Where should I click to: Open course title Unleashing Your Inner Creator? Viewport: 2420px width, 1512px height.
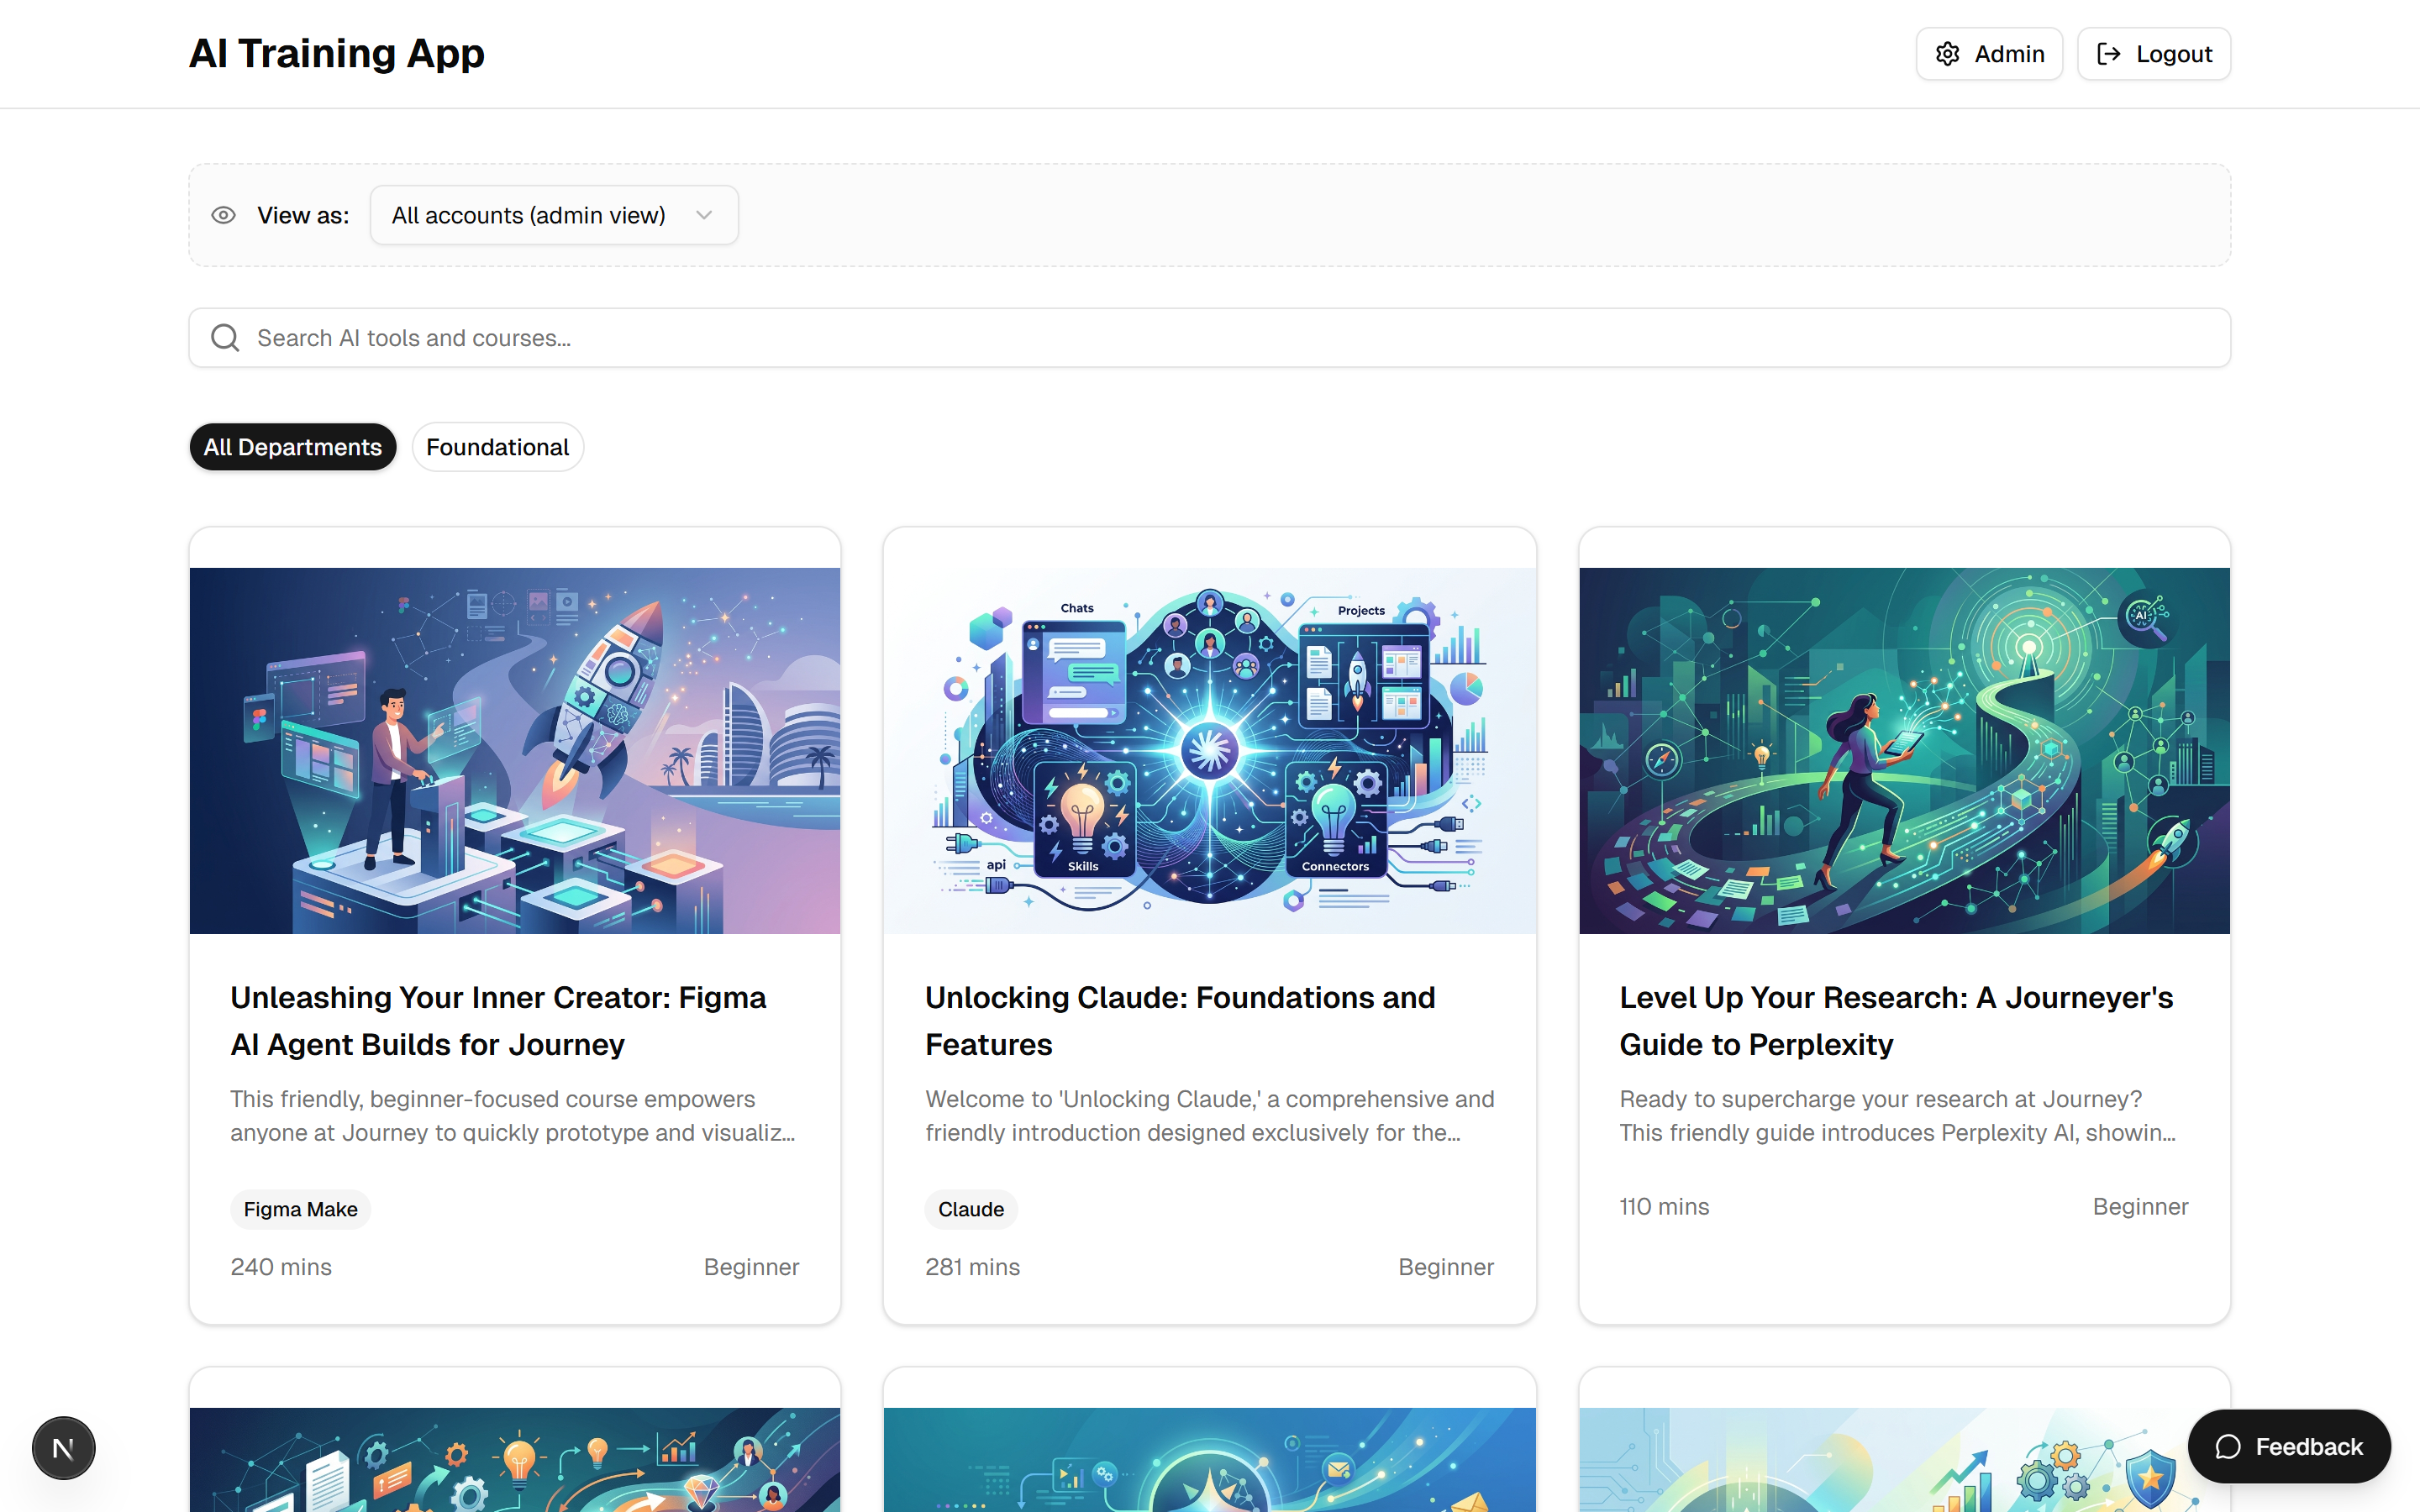[499, 1021]
